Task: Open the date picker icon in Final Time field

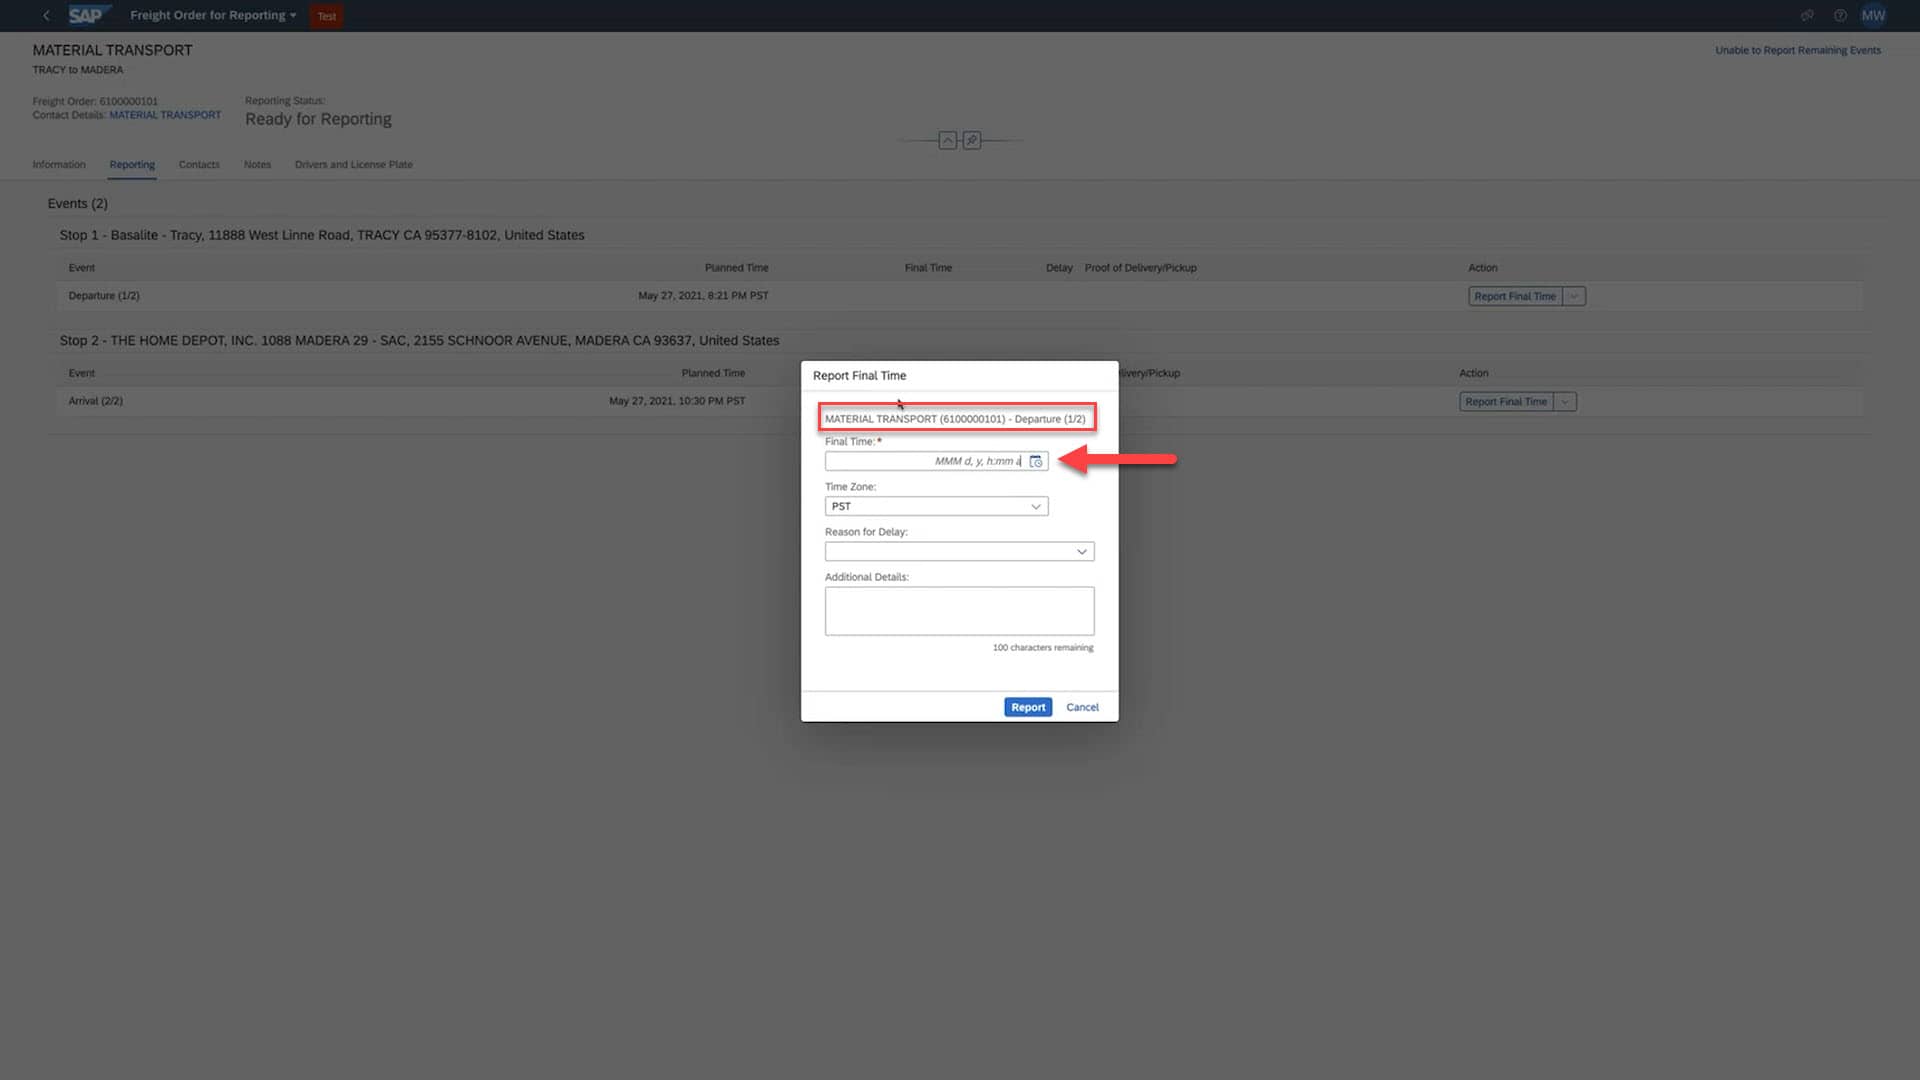Action: 1036,461
